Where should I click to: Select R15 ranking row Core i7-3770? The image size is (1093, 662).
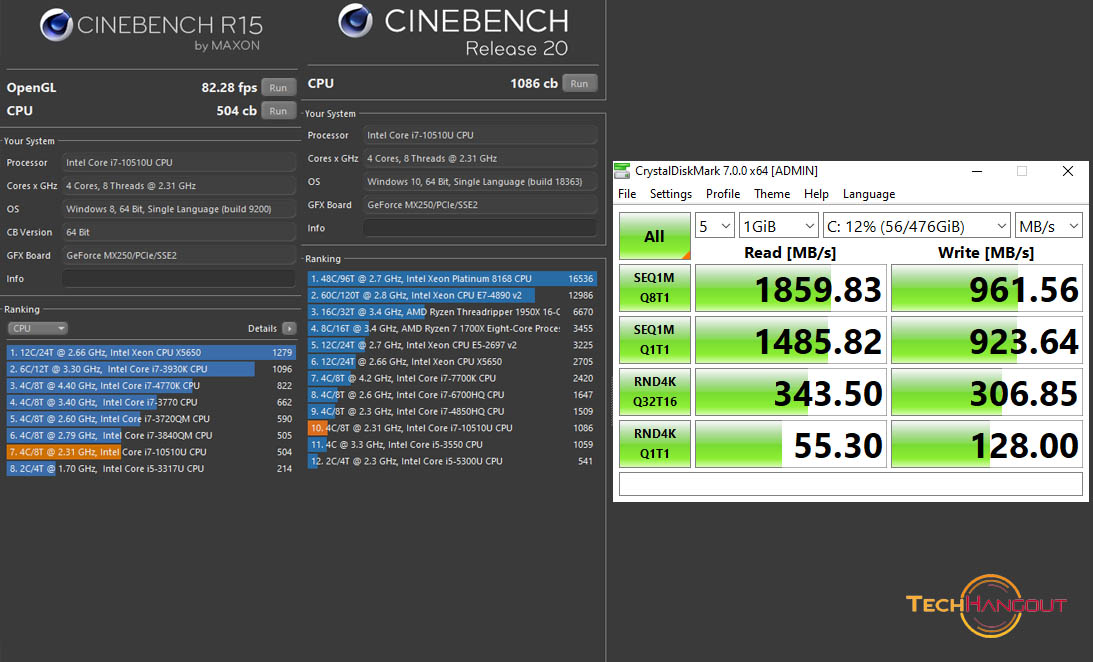[151, 402]
